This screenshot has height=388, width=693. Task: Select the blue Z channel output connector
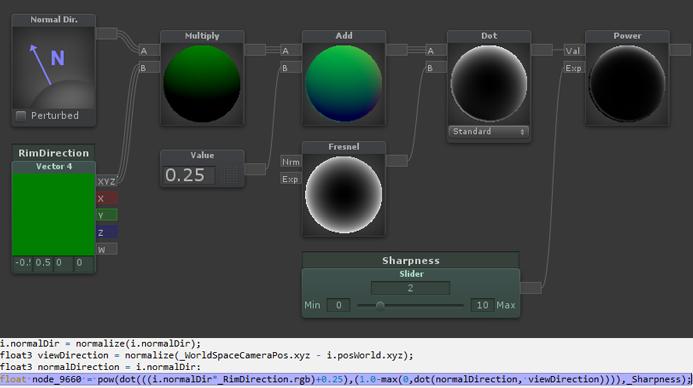tap(107, 232)
